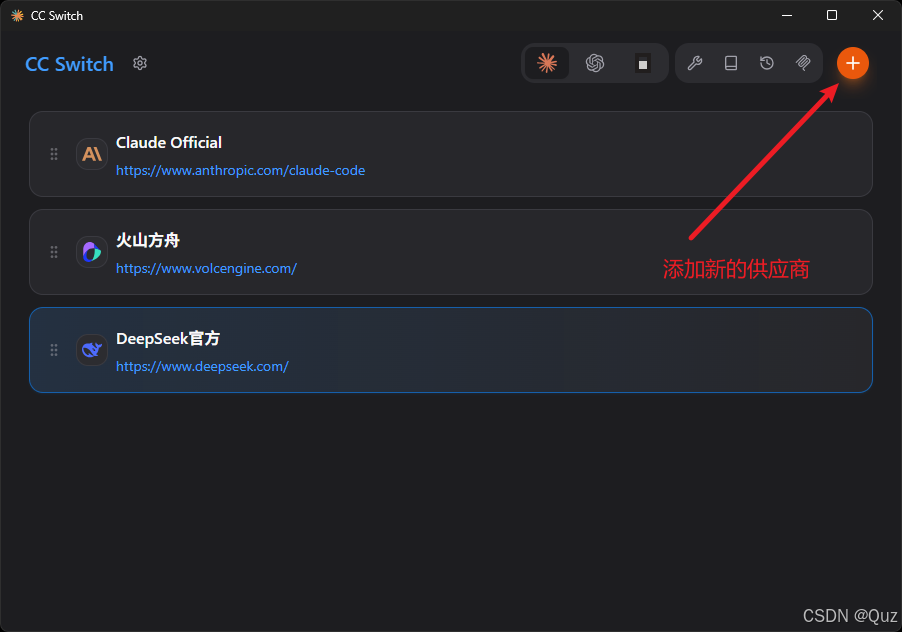
Task: Open the paperclip-style icon in toolbar
Action: pos(803,63)
